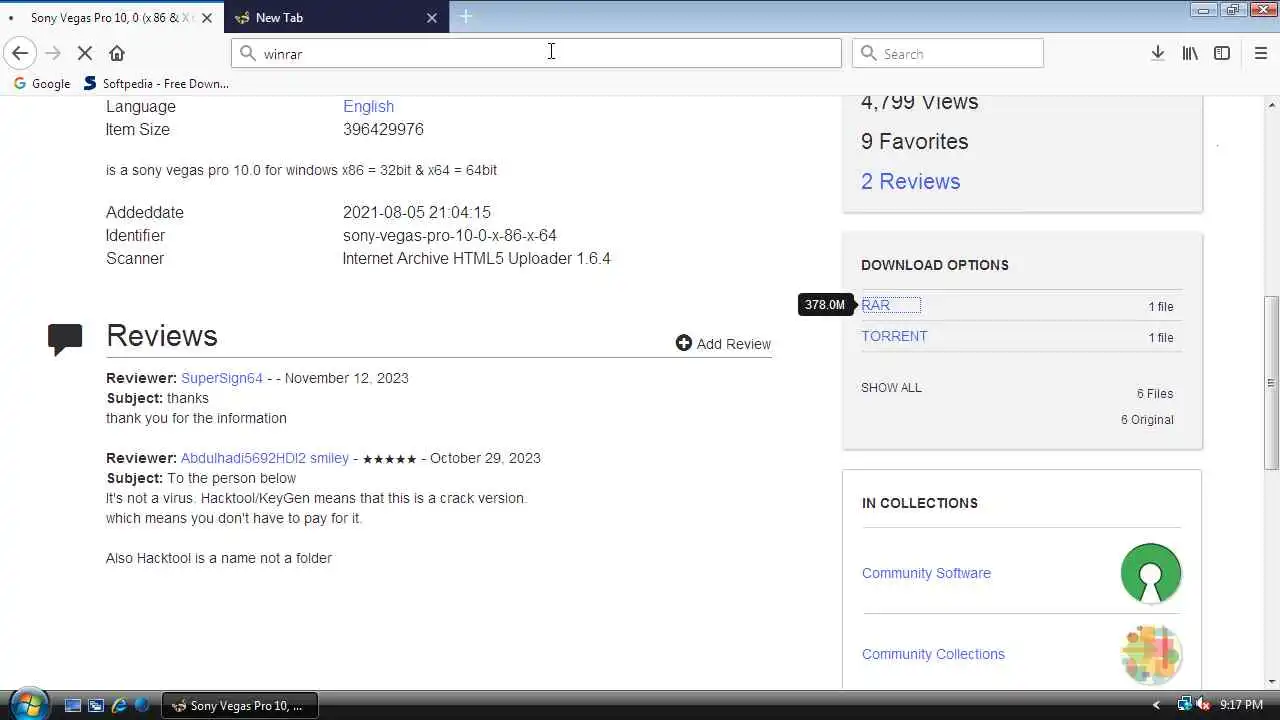Open the English language link
The width and height of the screenshot is (1280, 720).
pos(368,106)
